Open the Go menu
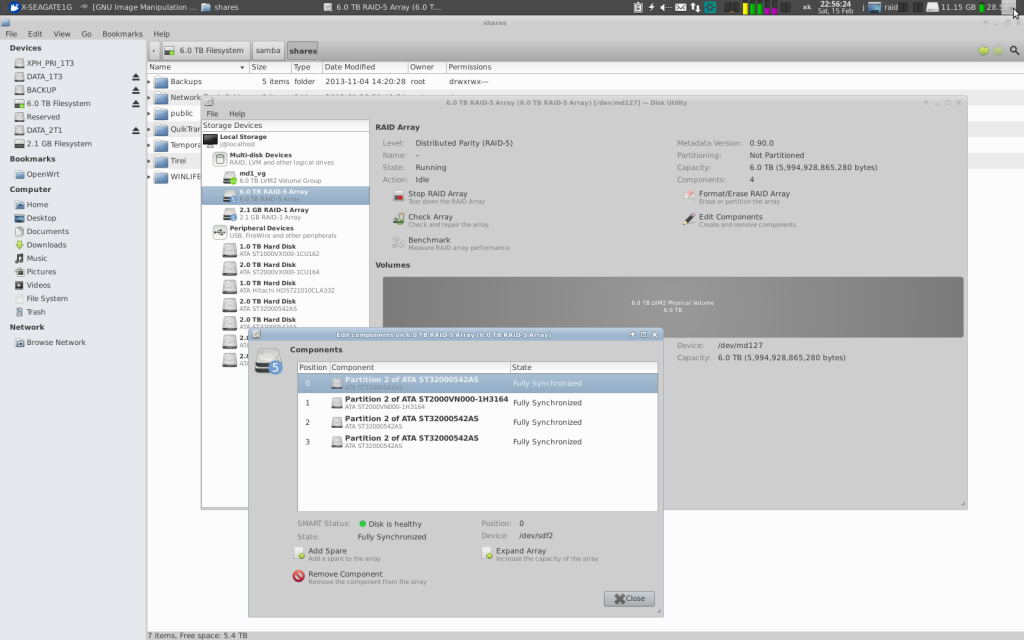This screenshot has height=640, width=1024. (86, 34)
